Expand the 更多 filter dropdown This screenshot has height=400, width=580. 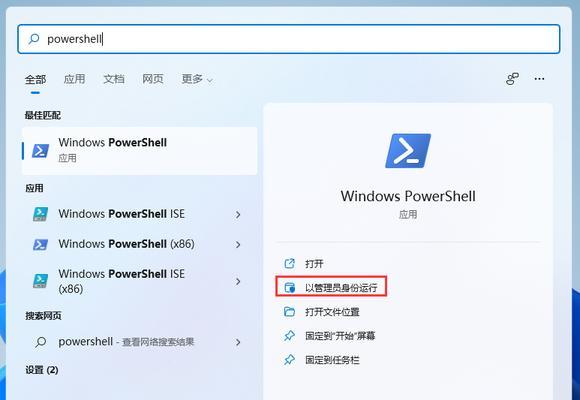pyautogui.click(x=197, y=79)
